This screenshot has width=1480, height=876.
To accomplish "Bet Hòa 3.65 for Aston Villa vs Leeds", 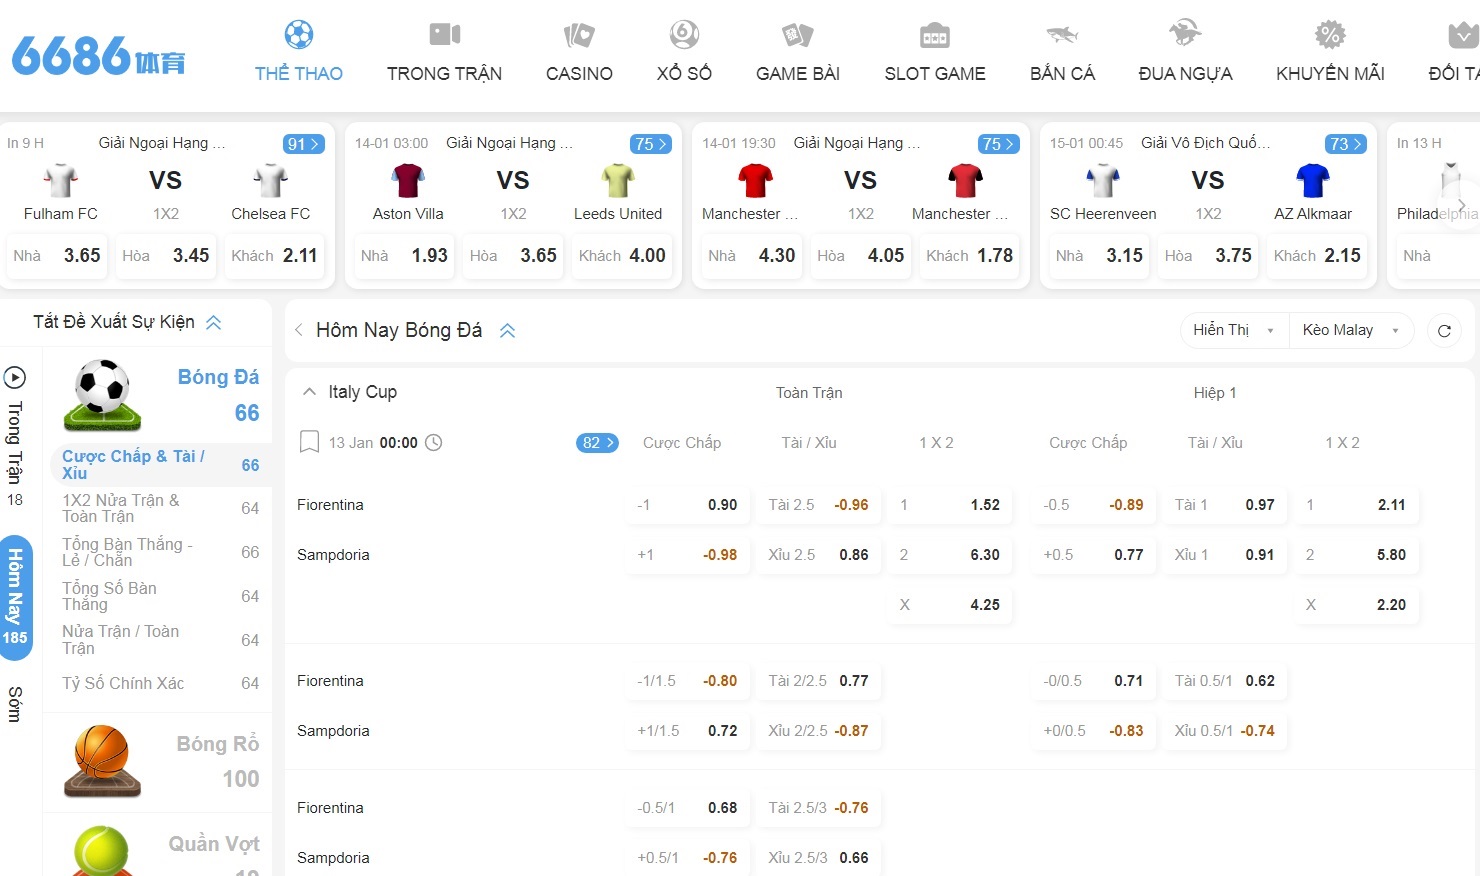I will [x=513, y=256].
